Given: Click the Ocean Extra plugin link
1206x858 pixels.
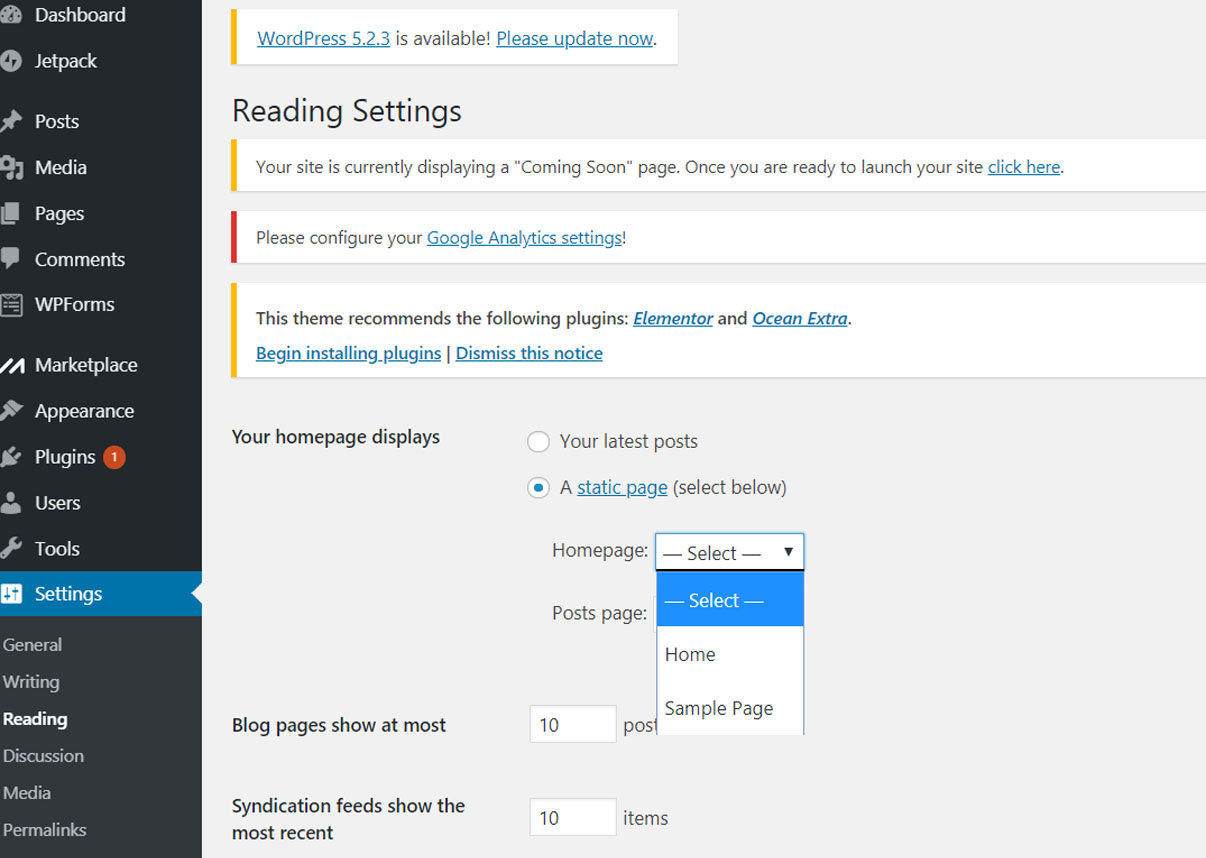Looking at the screenshot, I should (x=800, y=319).
